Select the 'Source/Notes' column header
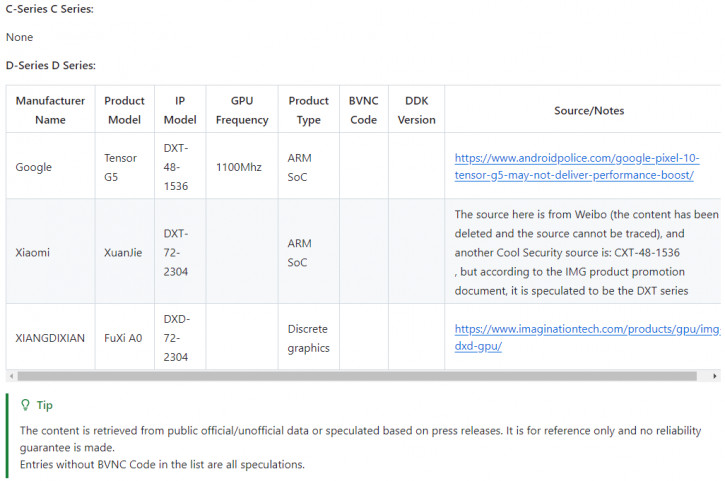Viewport: 725px width, 481px height. [589, 111]
